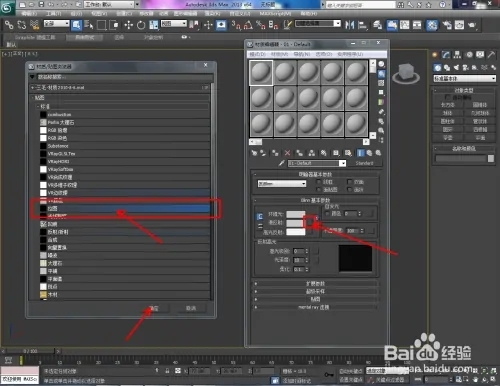The height and width of the screenshot is (386, 500).
Task: Click the ViewCube in the viewport
Action: 406,73
